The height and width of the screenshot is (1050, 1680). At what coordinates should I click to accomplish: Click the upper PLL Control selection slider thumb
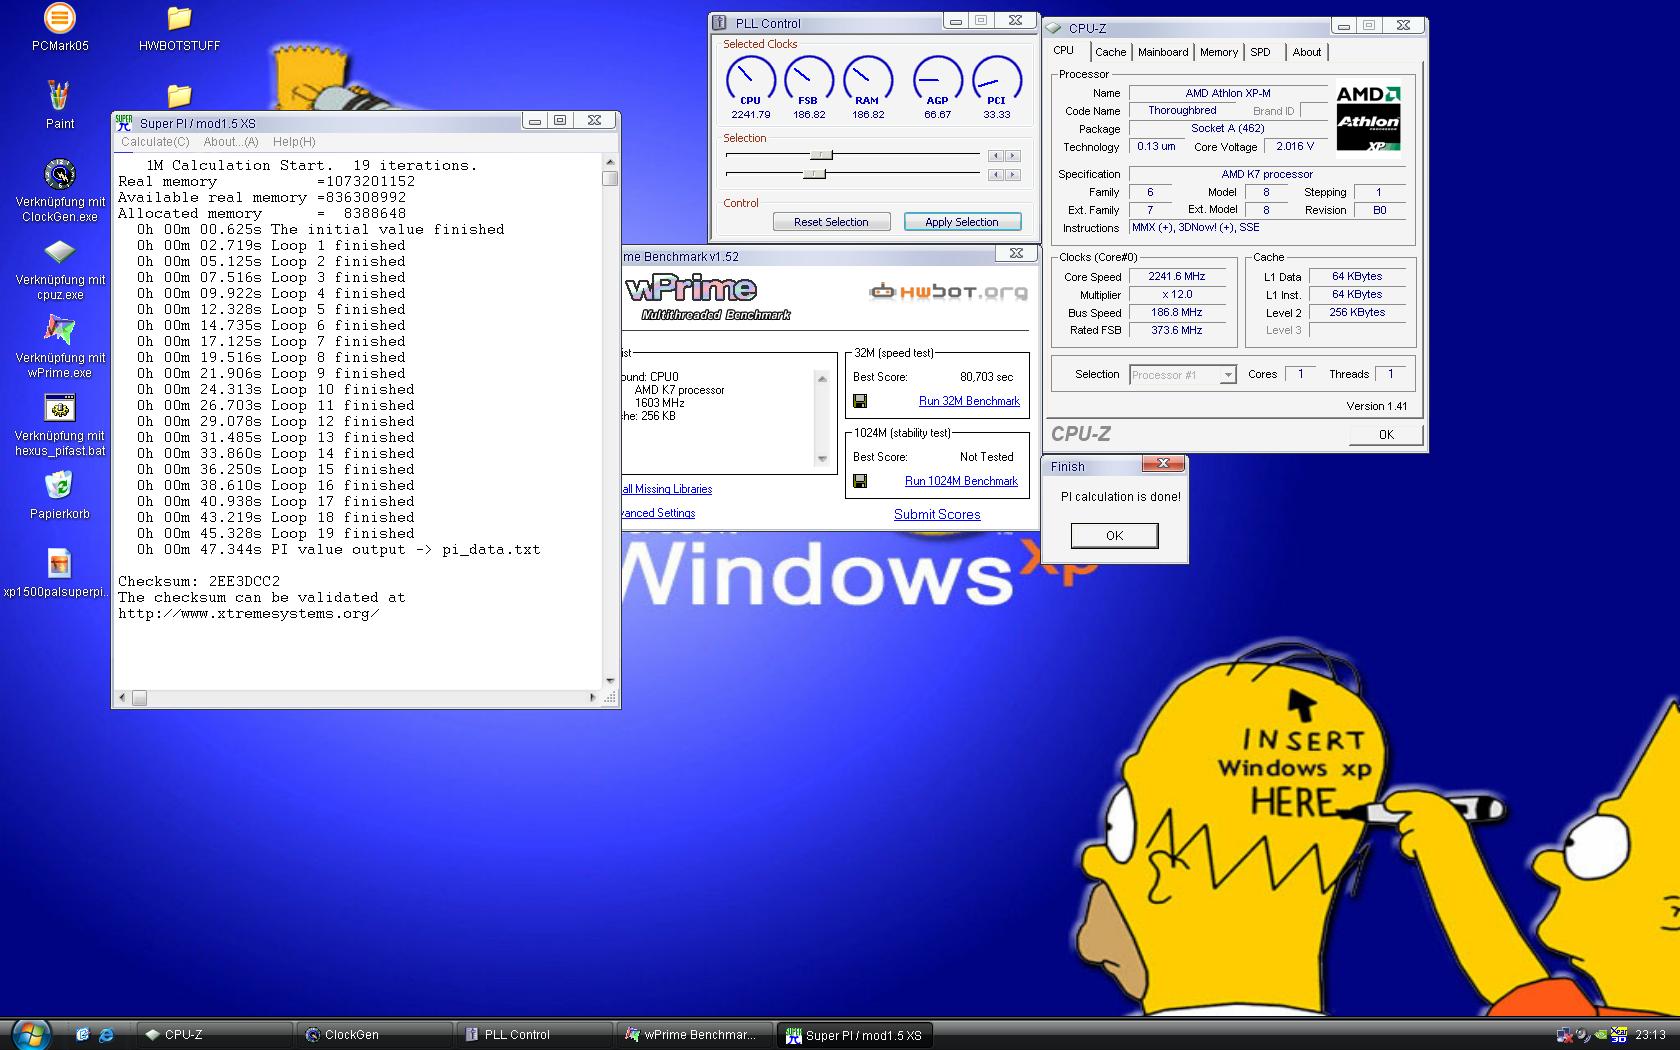coord(821,155)
